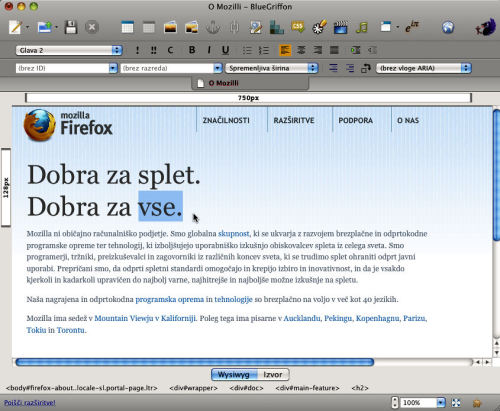Toggle the bulleted list button

click(x=247, y=50)
